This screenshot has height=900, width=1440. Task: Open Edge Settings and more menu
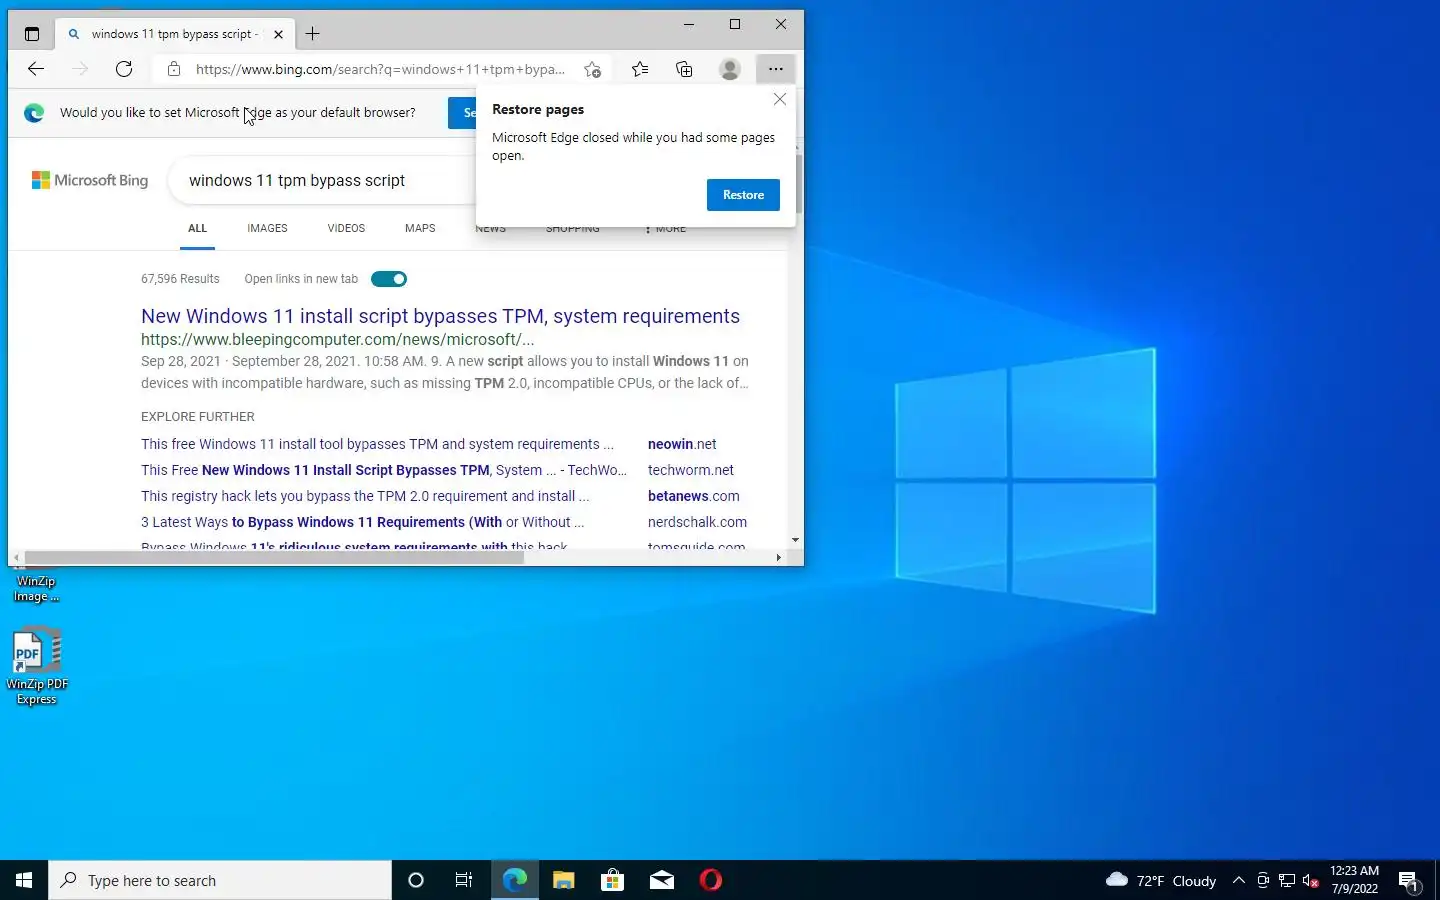[x=775, y=69]
